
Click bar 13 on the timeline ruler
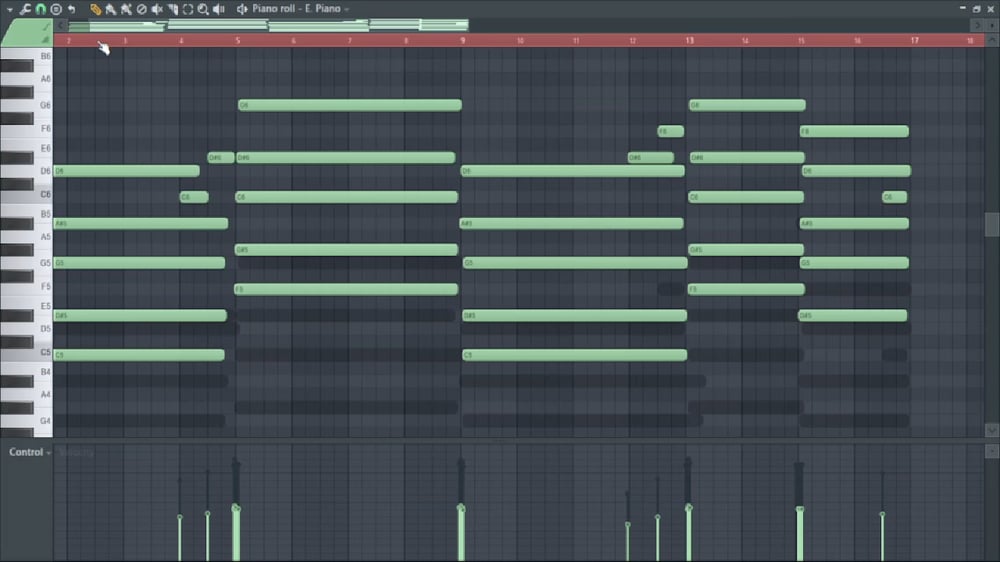(x=689, y=40)
